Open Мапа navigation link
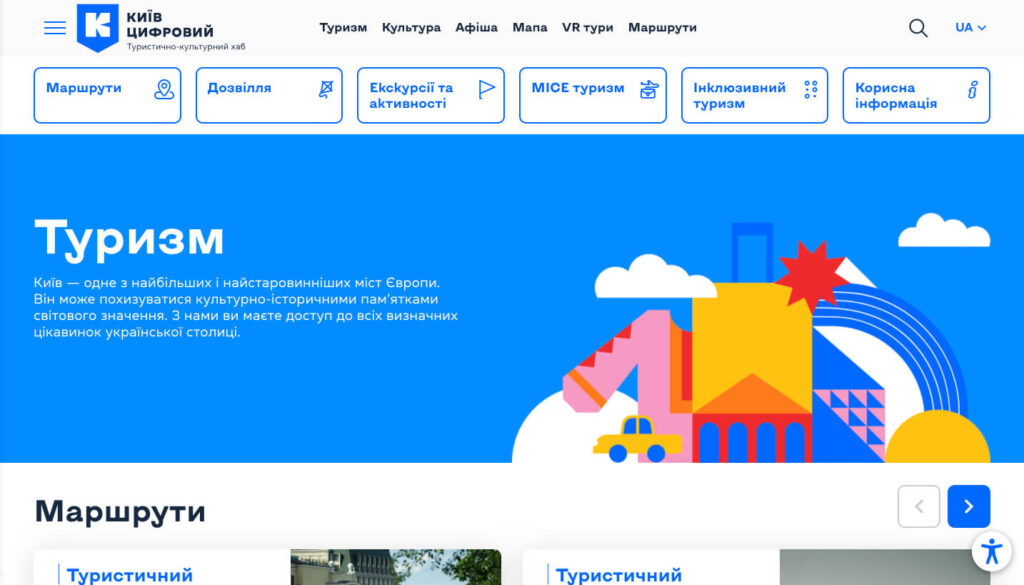Screen dimensions: 1024x585 pos(530,28)
